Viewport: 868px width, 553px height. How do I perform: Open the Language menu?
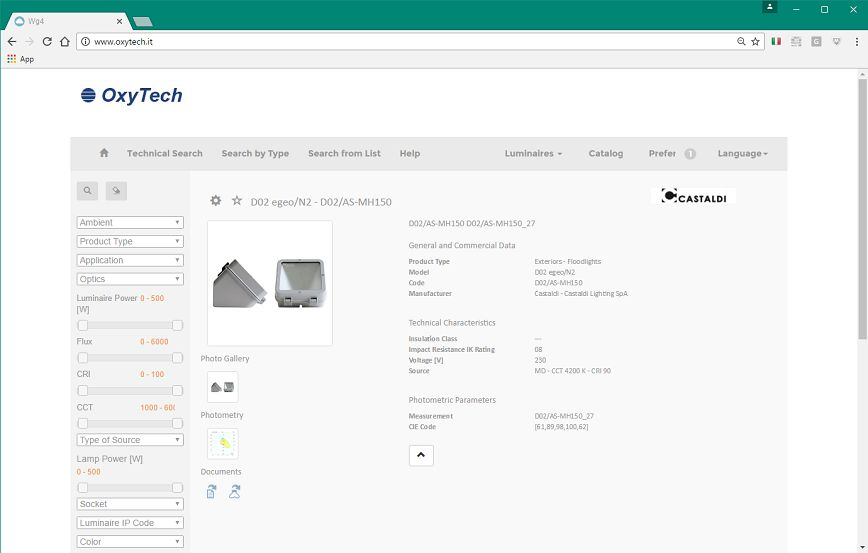(x=742, y=154)
